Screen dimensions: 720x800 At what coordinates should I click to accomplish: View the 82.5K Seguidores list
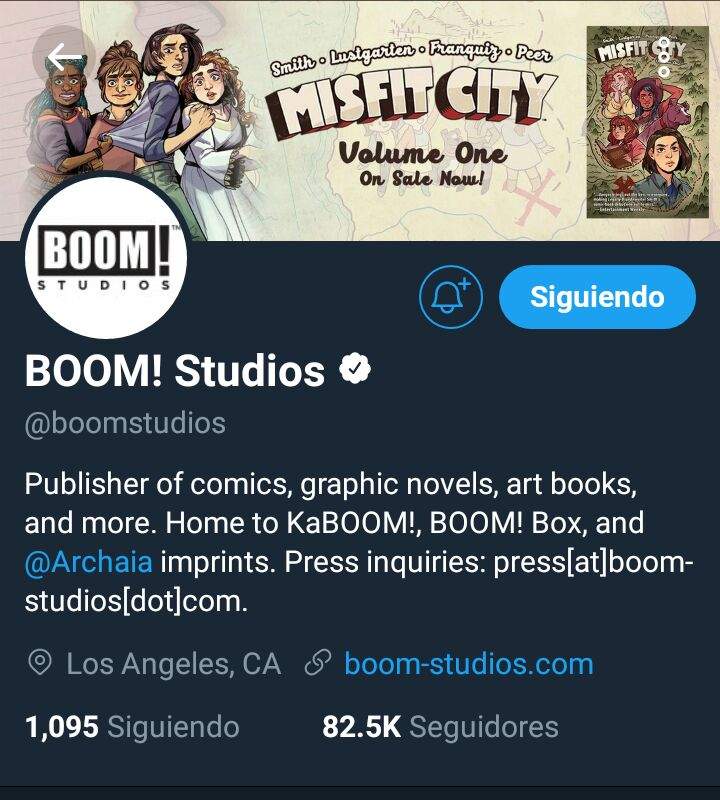point(440,727)
